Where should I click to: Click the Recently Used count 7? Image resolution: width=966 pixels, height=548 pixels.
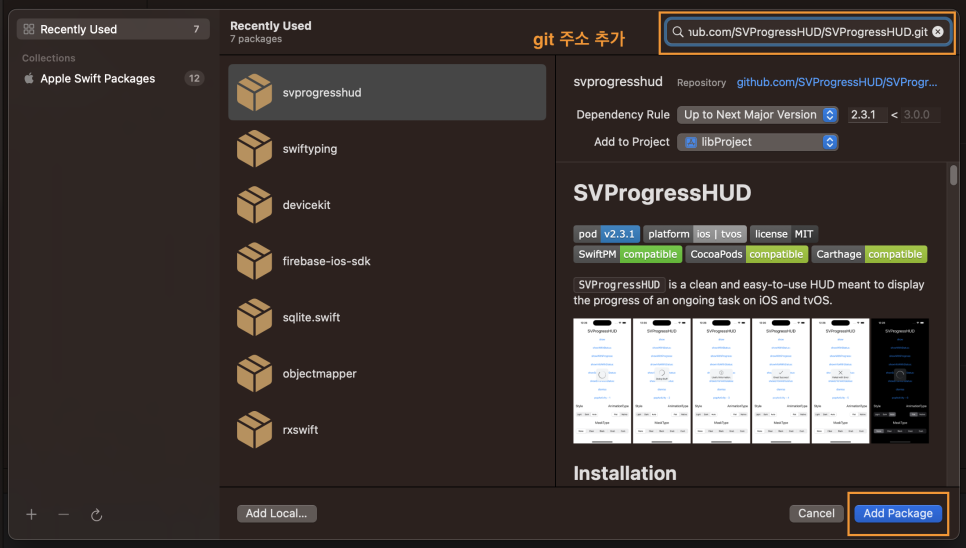196,29
